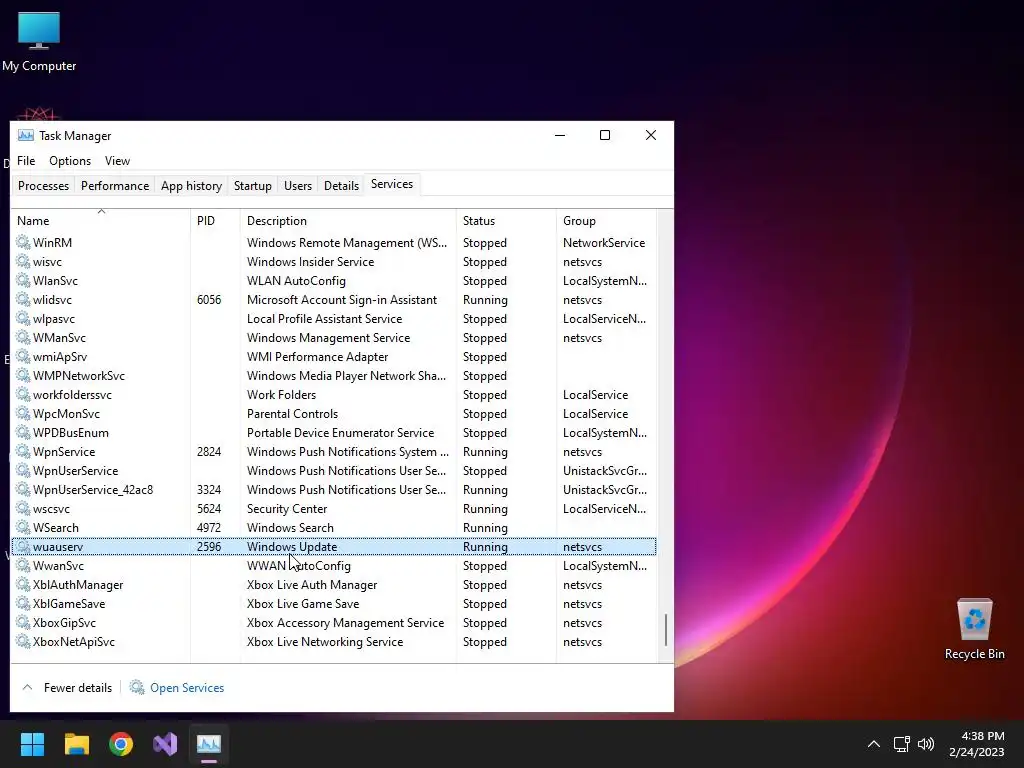Sort by the Group column header
The image size is (1024, 768).
[x=606, y=221]
